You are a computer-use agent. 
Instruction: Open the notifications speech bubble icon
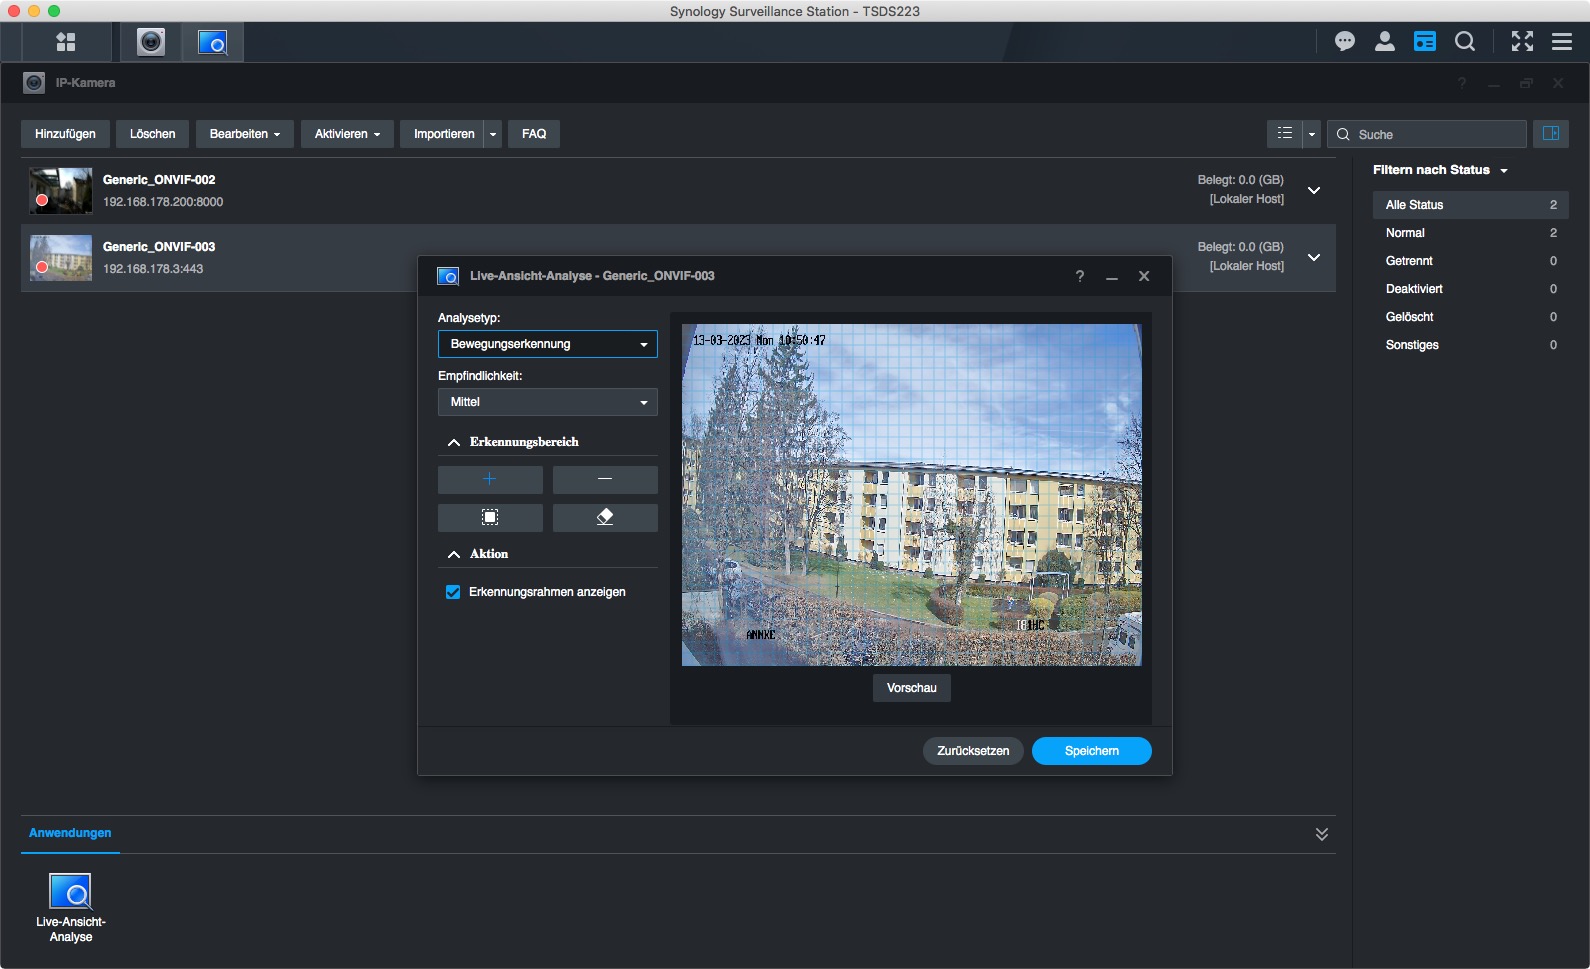click(x=1345, y=42)
